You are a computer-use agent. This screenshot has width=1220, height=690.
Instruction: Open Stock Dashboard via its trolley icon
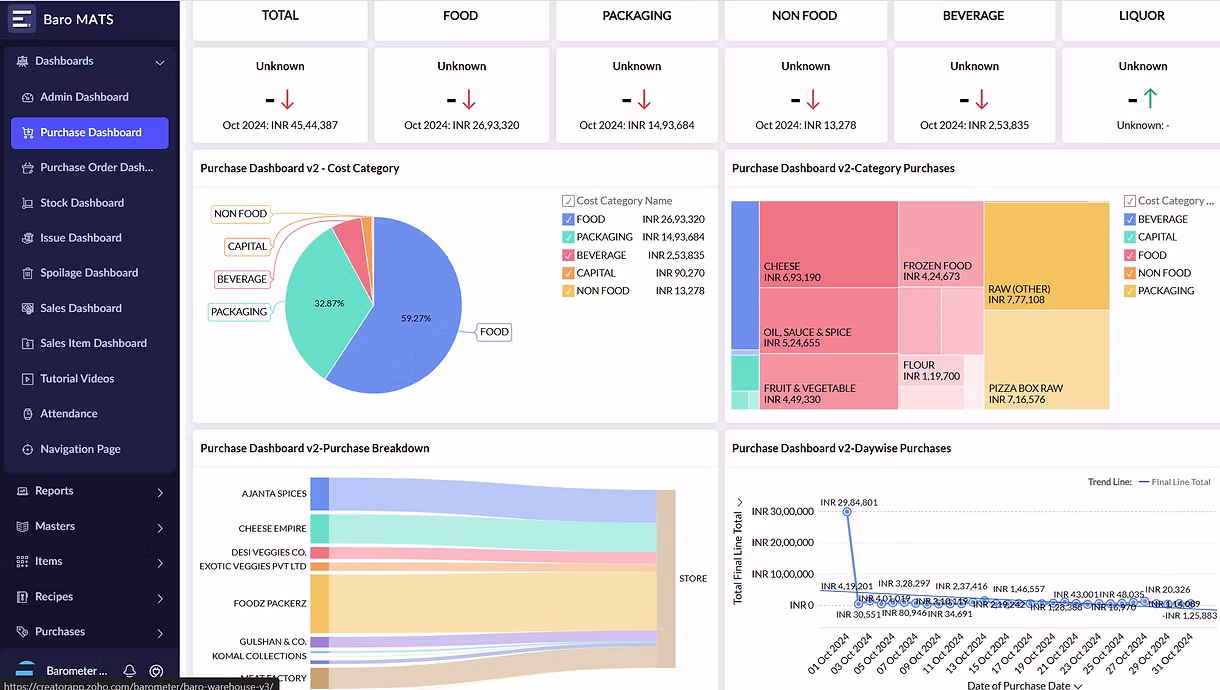[x=27, y=203]
